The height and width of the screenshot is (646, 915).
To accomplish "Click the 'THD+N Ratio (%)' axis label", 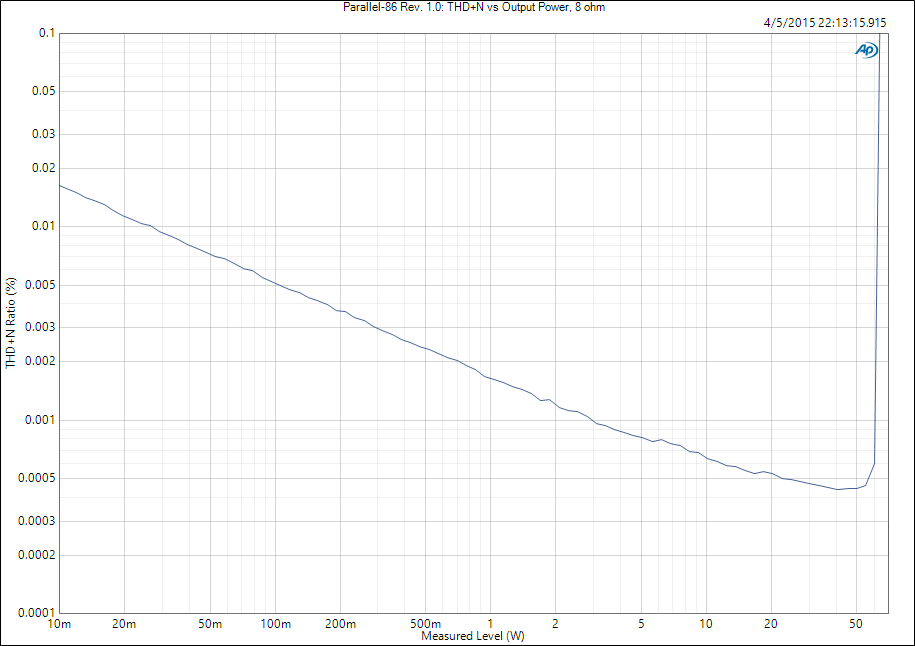I will [x=11, y=323].
